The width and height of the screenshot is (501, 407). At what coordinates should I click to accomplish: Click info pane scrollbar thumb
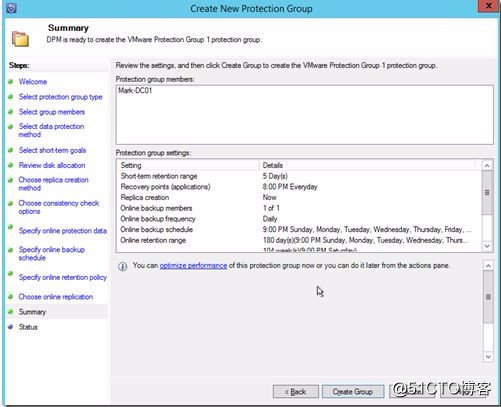coord(488,297)
